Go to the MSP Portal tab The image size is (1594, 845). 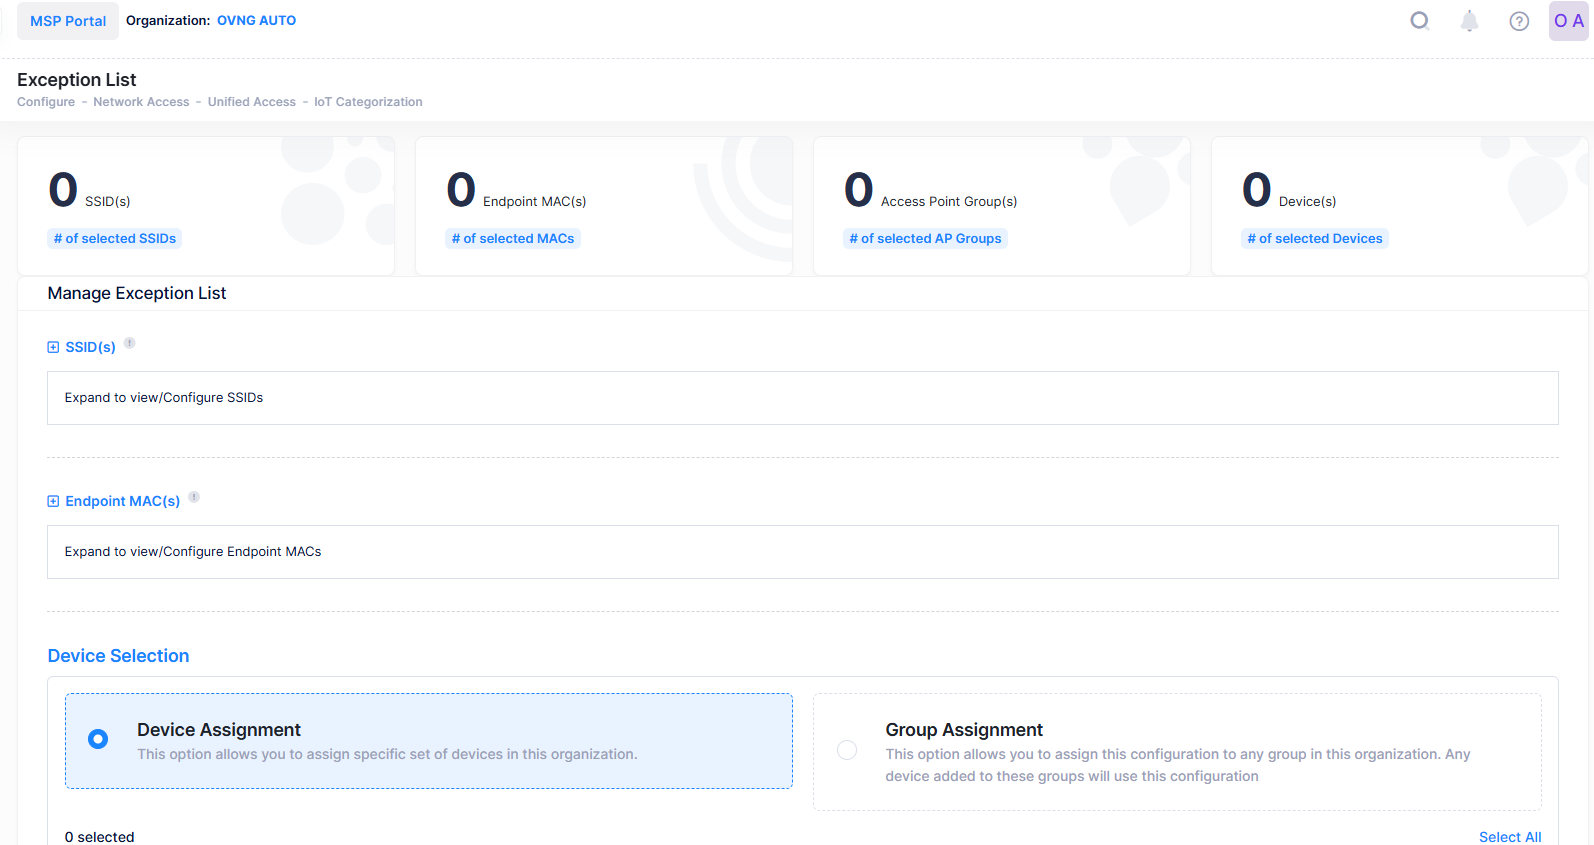click(x=68, y=21)
